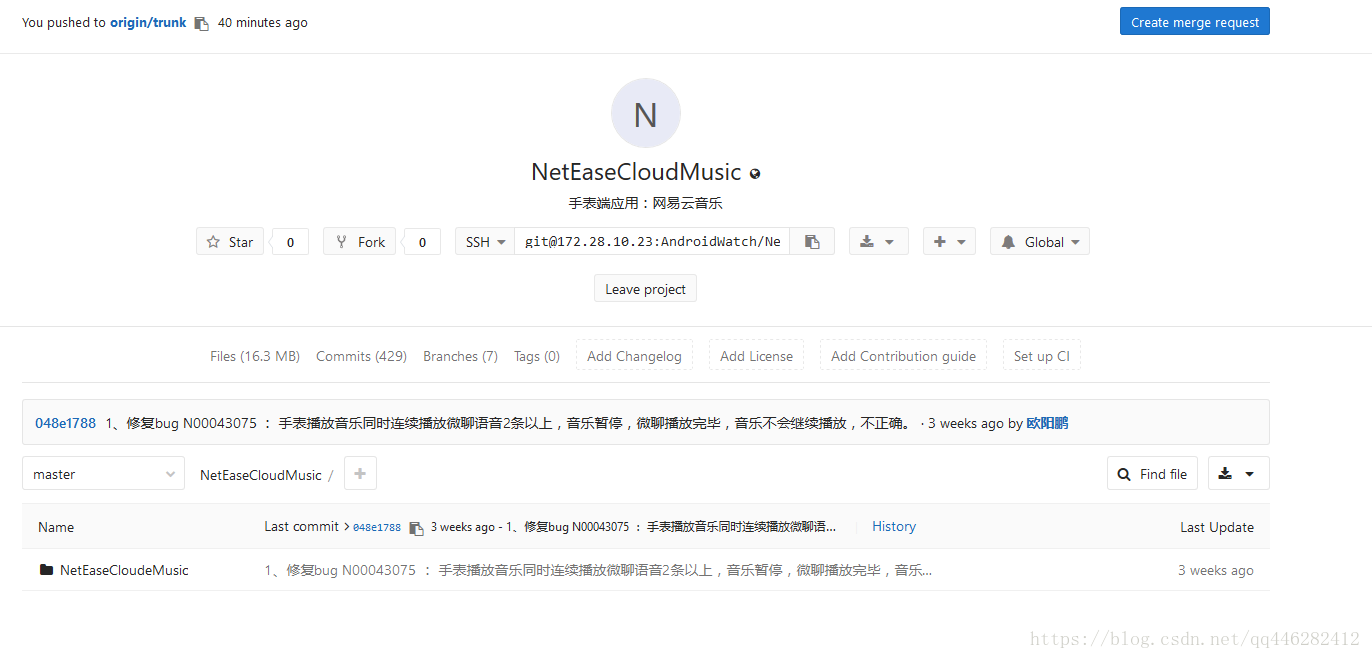Image resolution: width=1372 pixels, height=659 pixels.
Task: Click the "3 weeks ago" cell in folder row
Action: 1215,570
